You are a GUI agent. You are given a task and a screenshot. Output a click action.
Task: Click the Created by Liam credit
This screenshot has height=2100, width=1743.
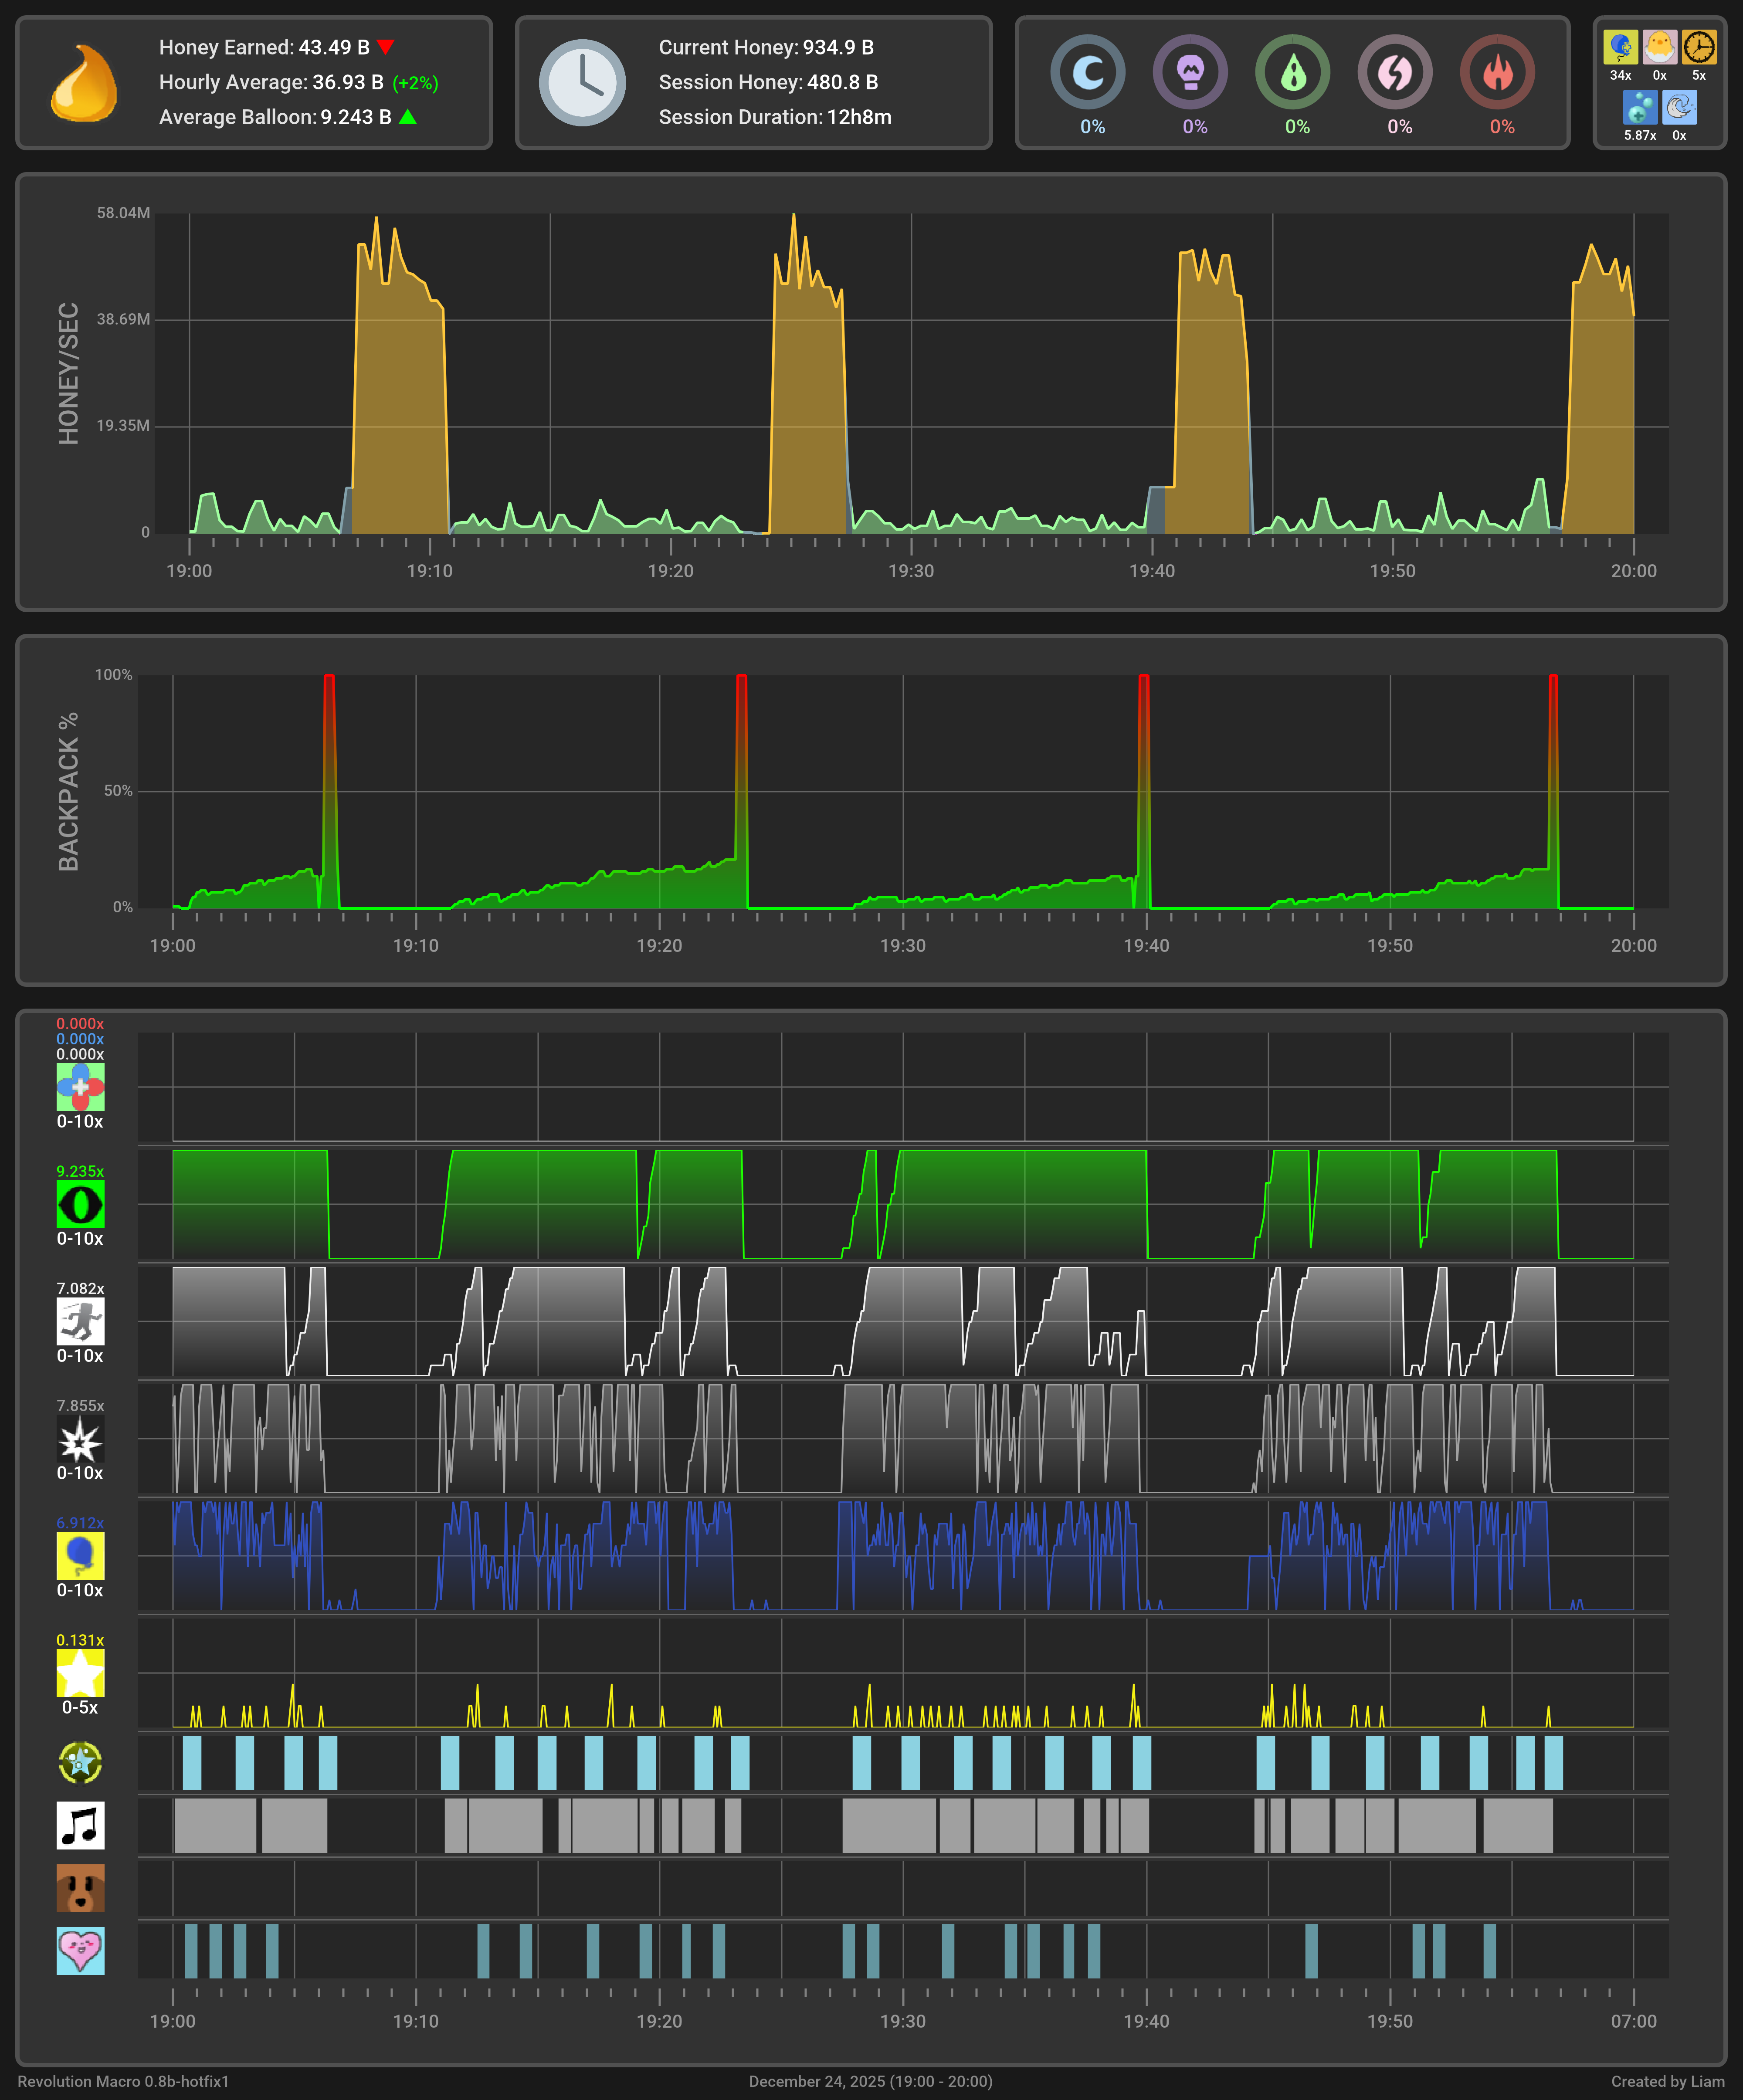(1667, 2081)
